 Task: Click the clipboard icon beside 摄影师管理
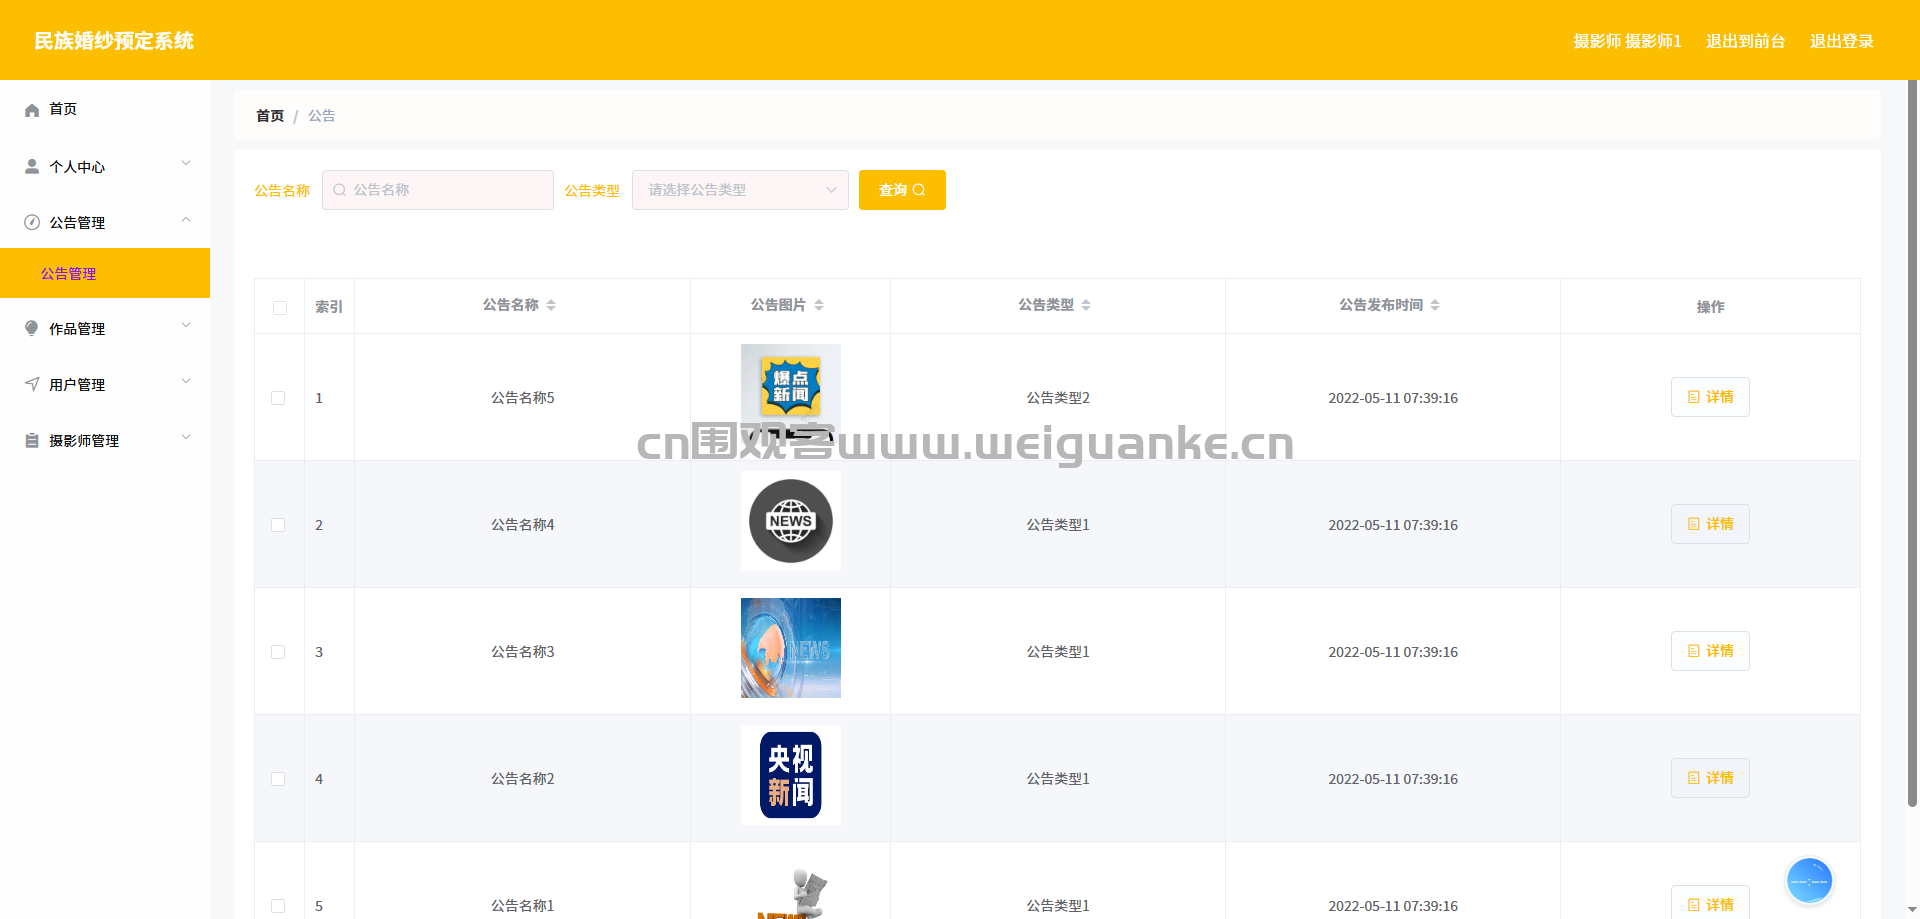click(x=32, y=441)
